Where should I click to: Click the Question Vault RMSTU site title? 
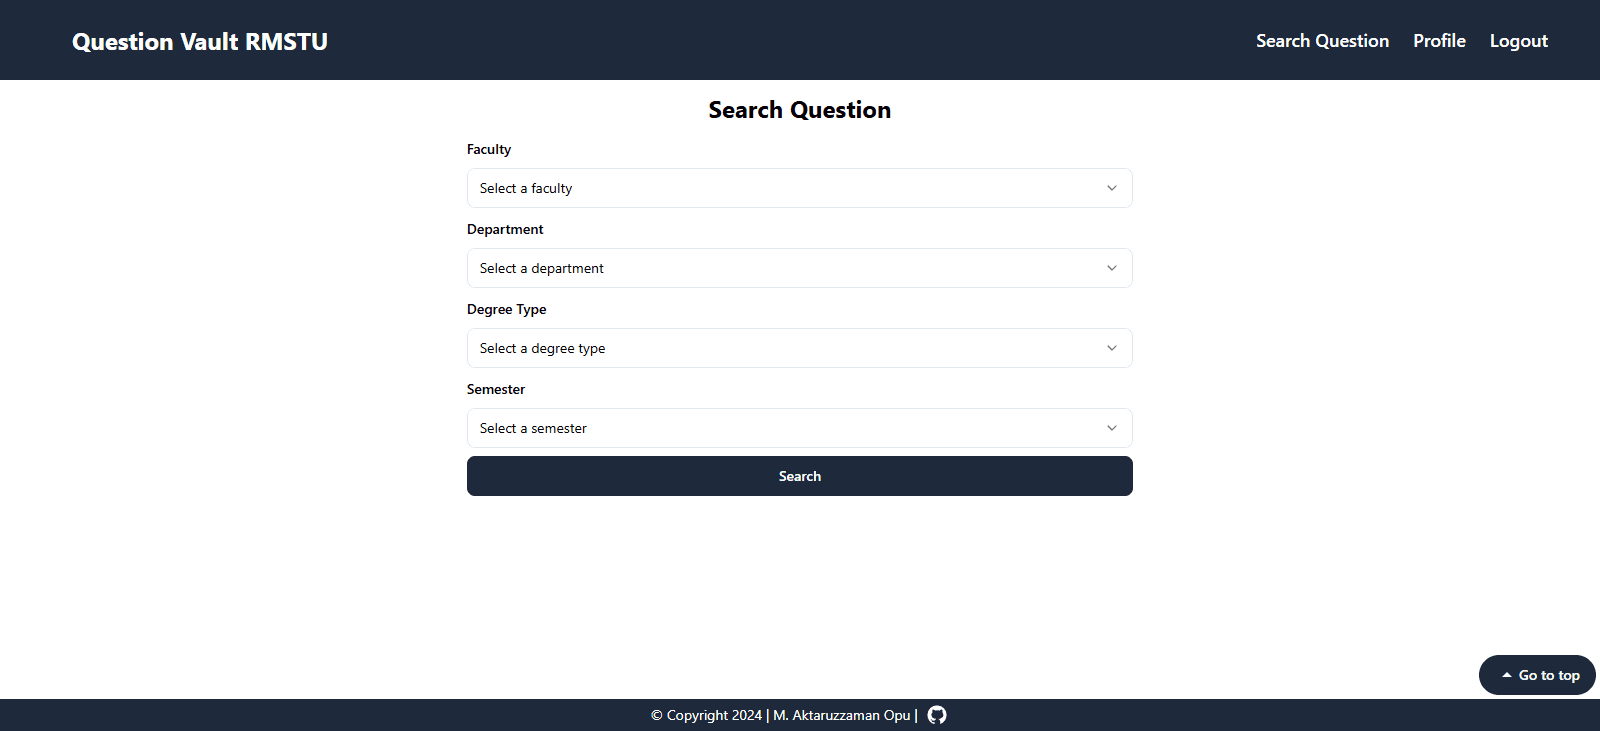click(x=200, y=42)
